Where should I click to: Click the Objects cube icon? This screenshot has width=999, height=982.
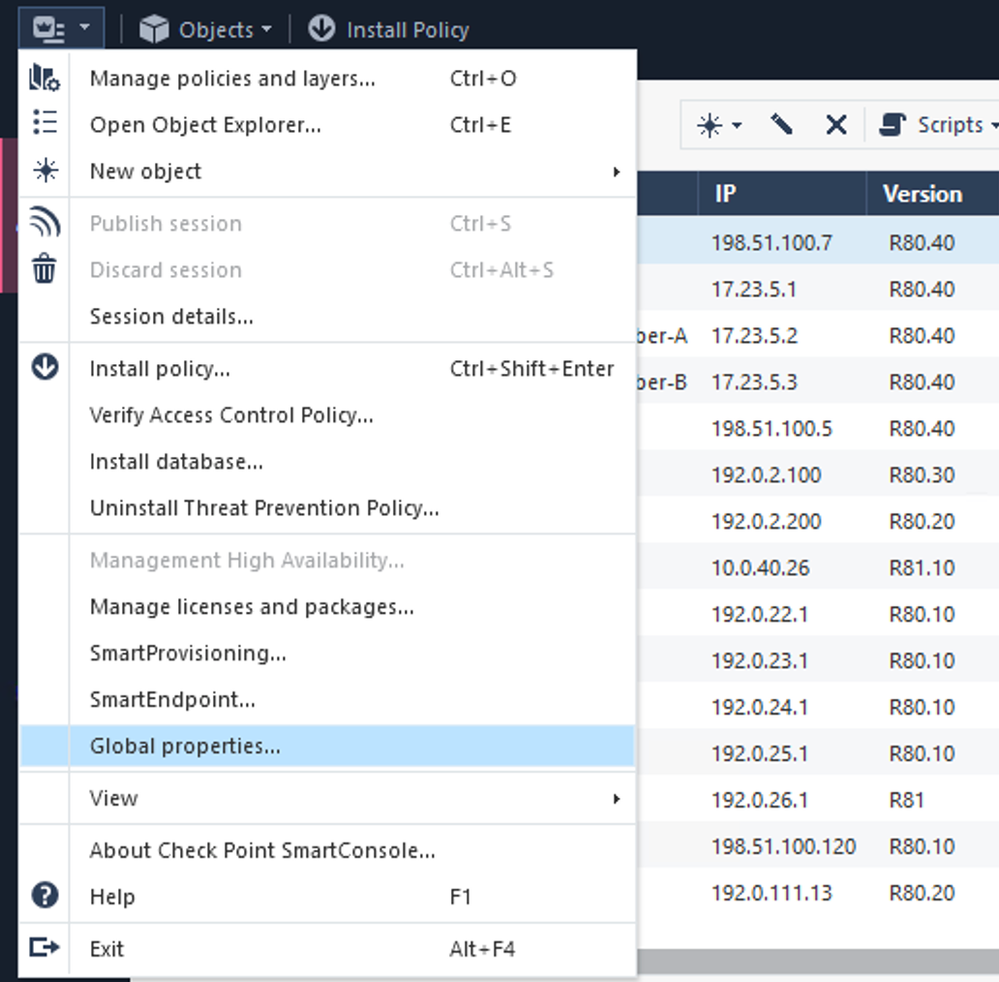pyautogui.click(x=154, y=29)
